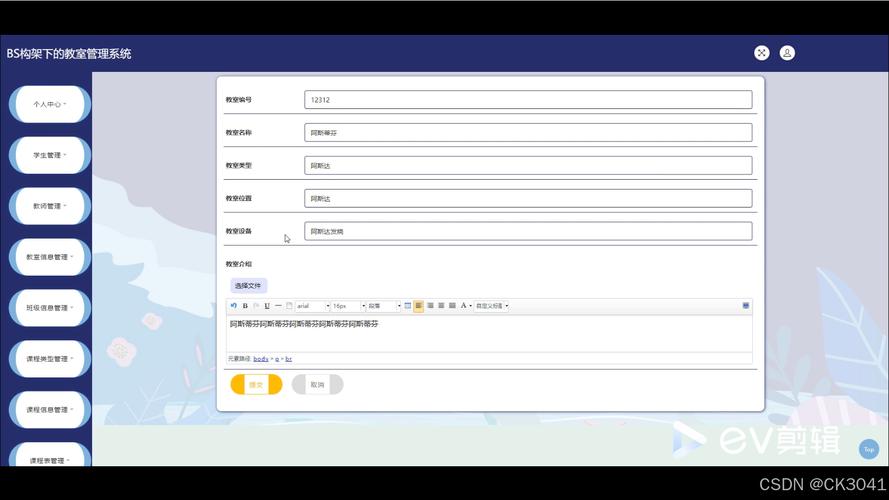The width and height of the screenshot is (889, 500).
Task: Click the br link in the element path
Action: (289, 359)
